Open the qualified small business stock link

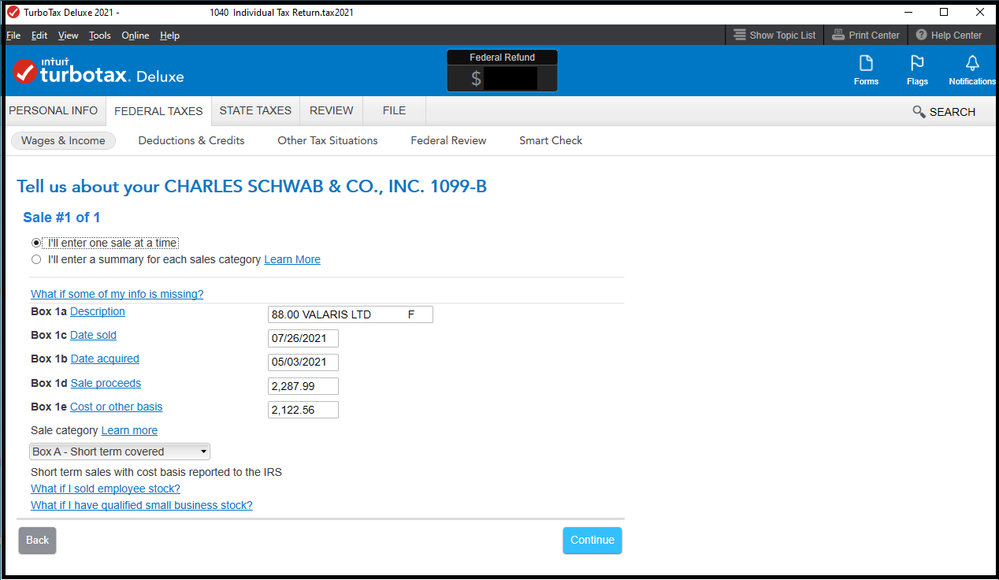[x=141, y=505]
